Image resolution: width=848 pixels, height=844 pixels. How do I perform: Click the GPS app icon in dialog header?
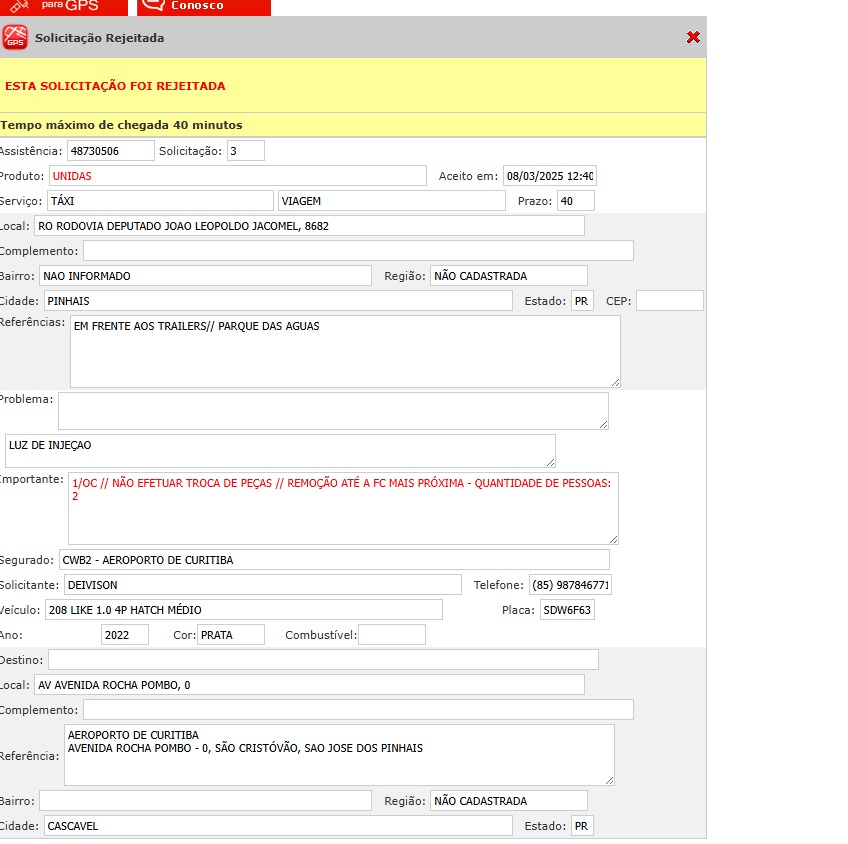point(15,37)
